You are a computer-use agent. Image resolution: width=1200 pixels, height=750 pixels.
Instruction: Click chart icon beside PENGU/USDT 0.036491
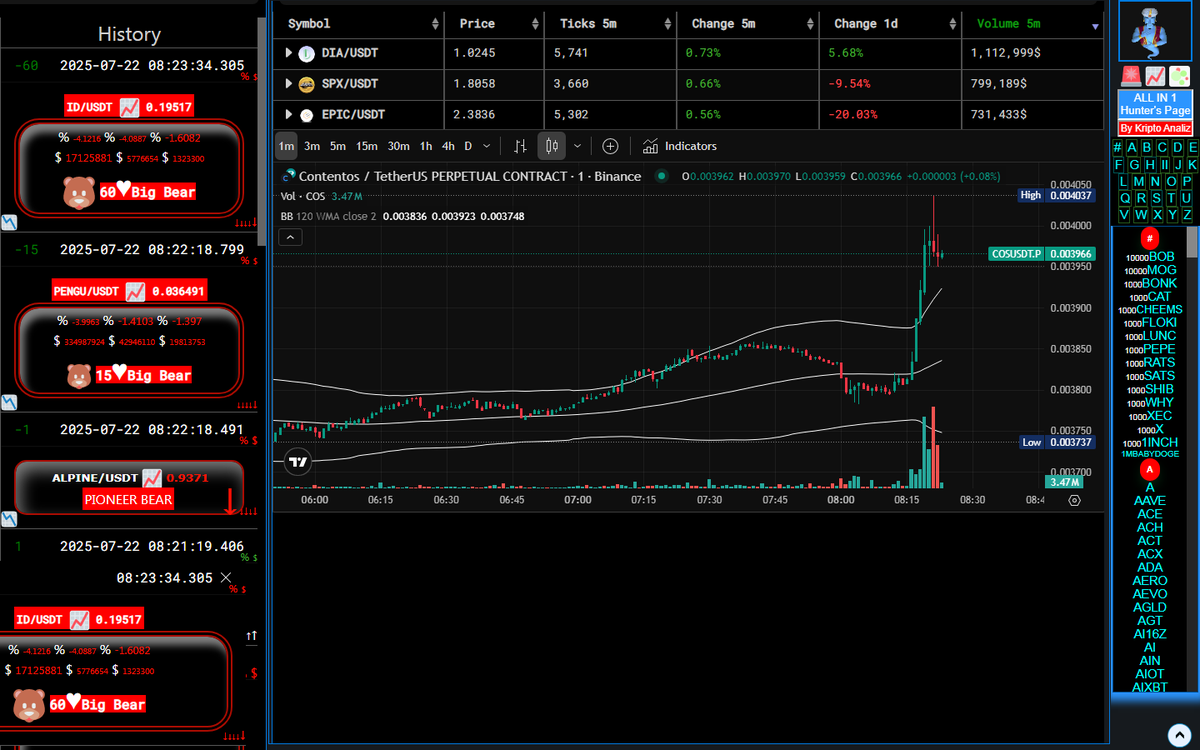tap(135, 292)
